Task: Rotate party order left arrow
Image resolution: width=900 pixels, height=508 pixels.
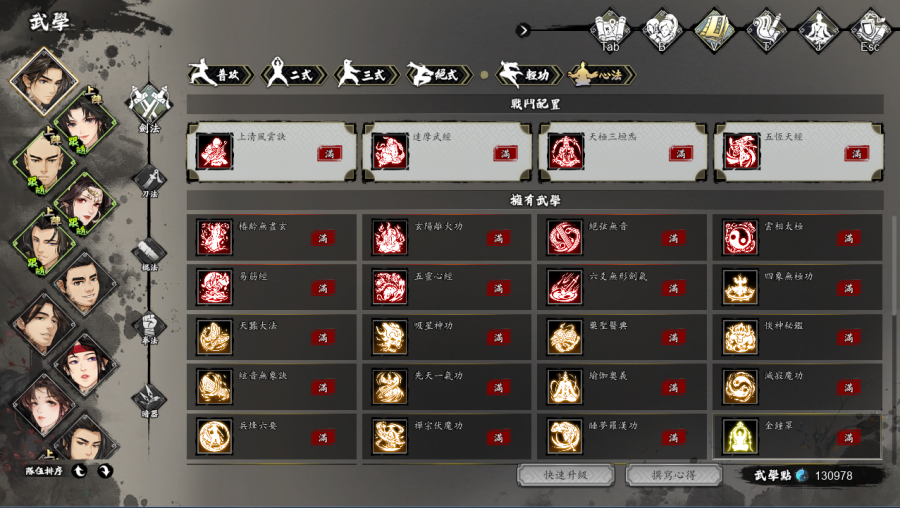Action: click(79, 471)
